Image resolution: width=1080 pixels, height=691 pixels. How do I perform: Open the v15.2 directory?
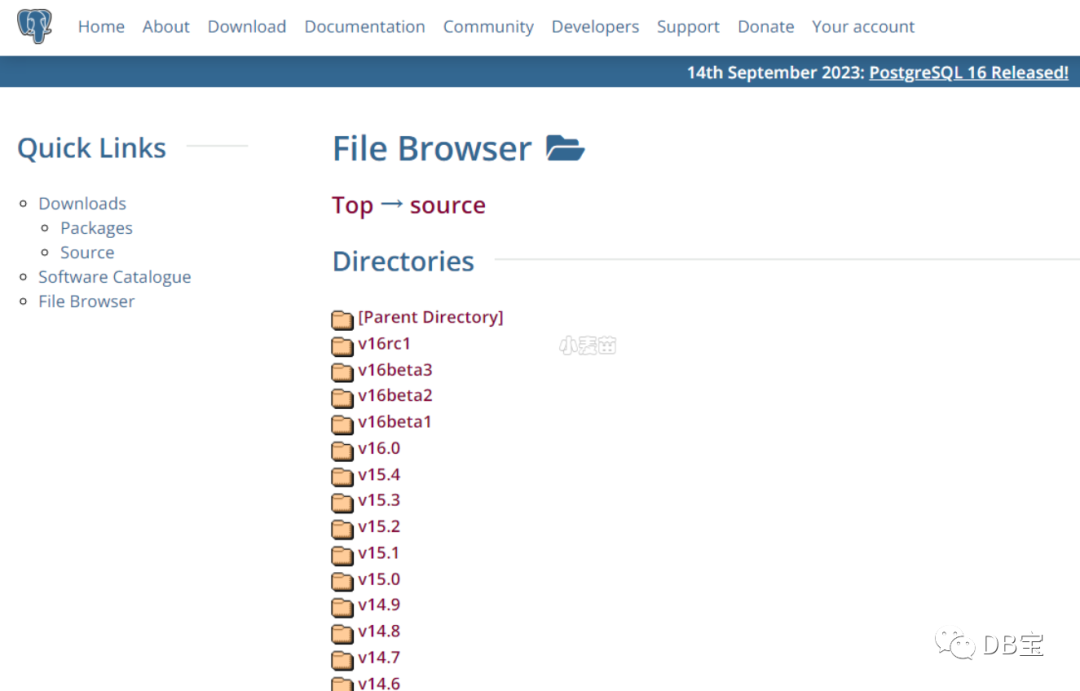(x=379, y=526)
